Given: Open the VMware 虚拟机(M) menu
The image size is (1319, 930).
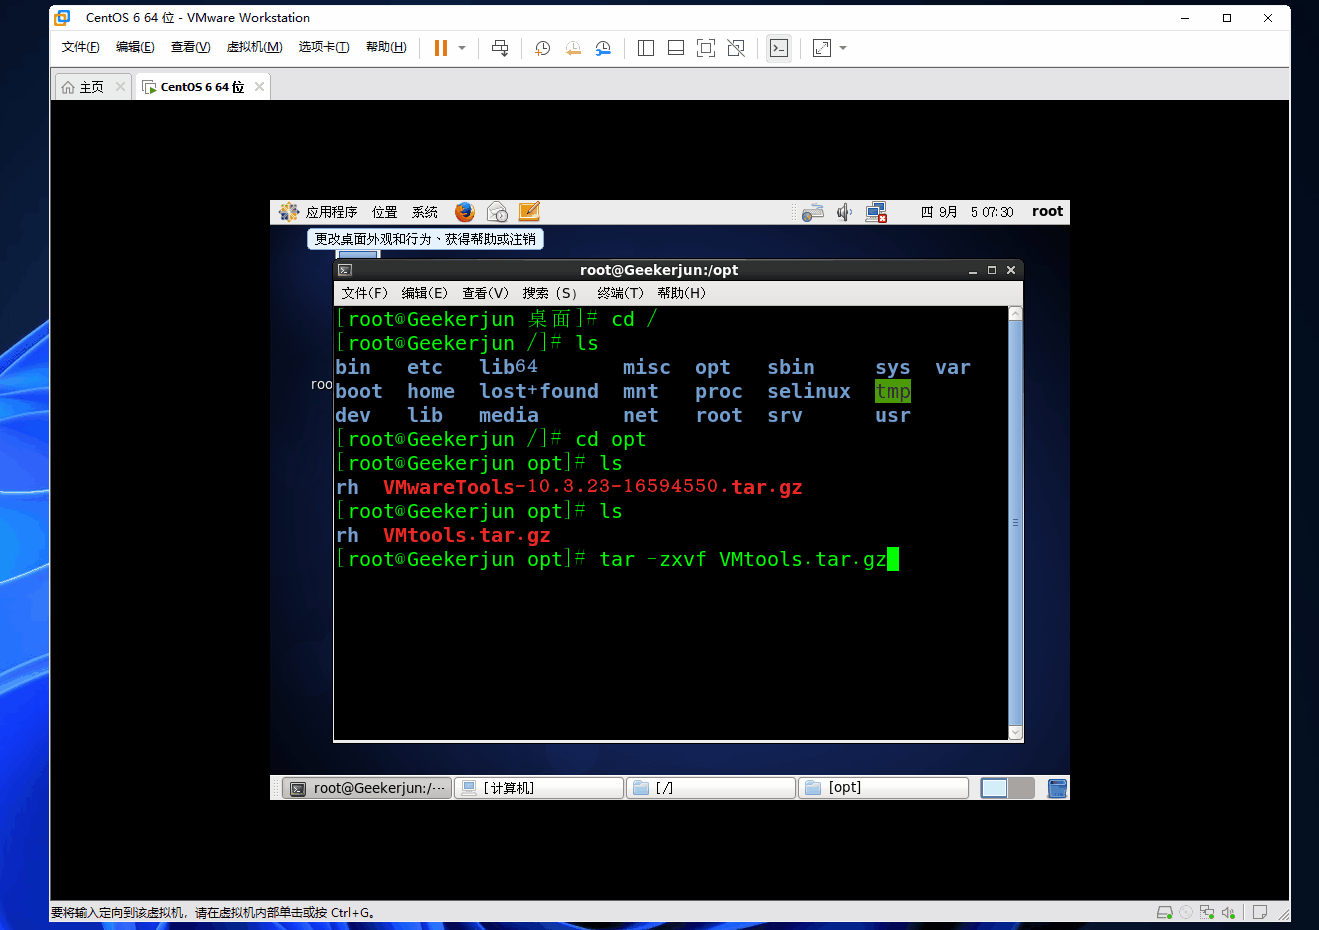Looking at the screenshot, I should (254, 47).
